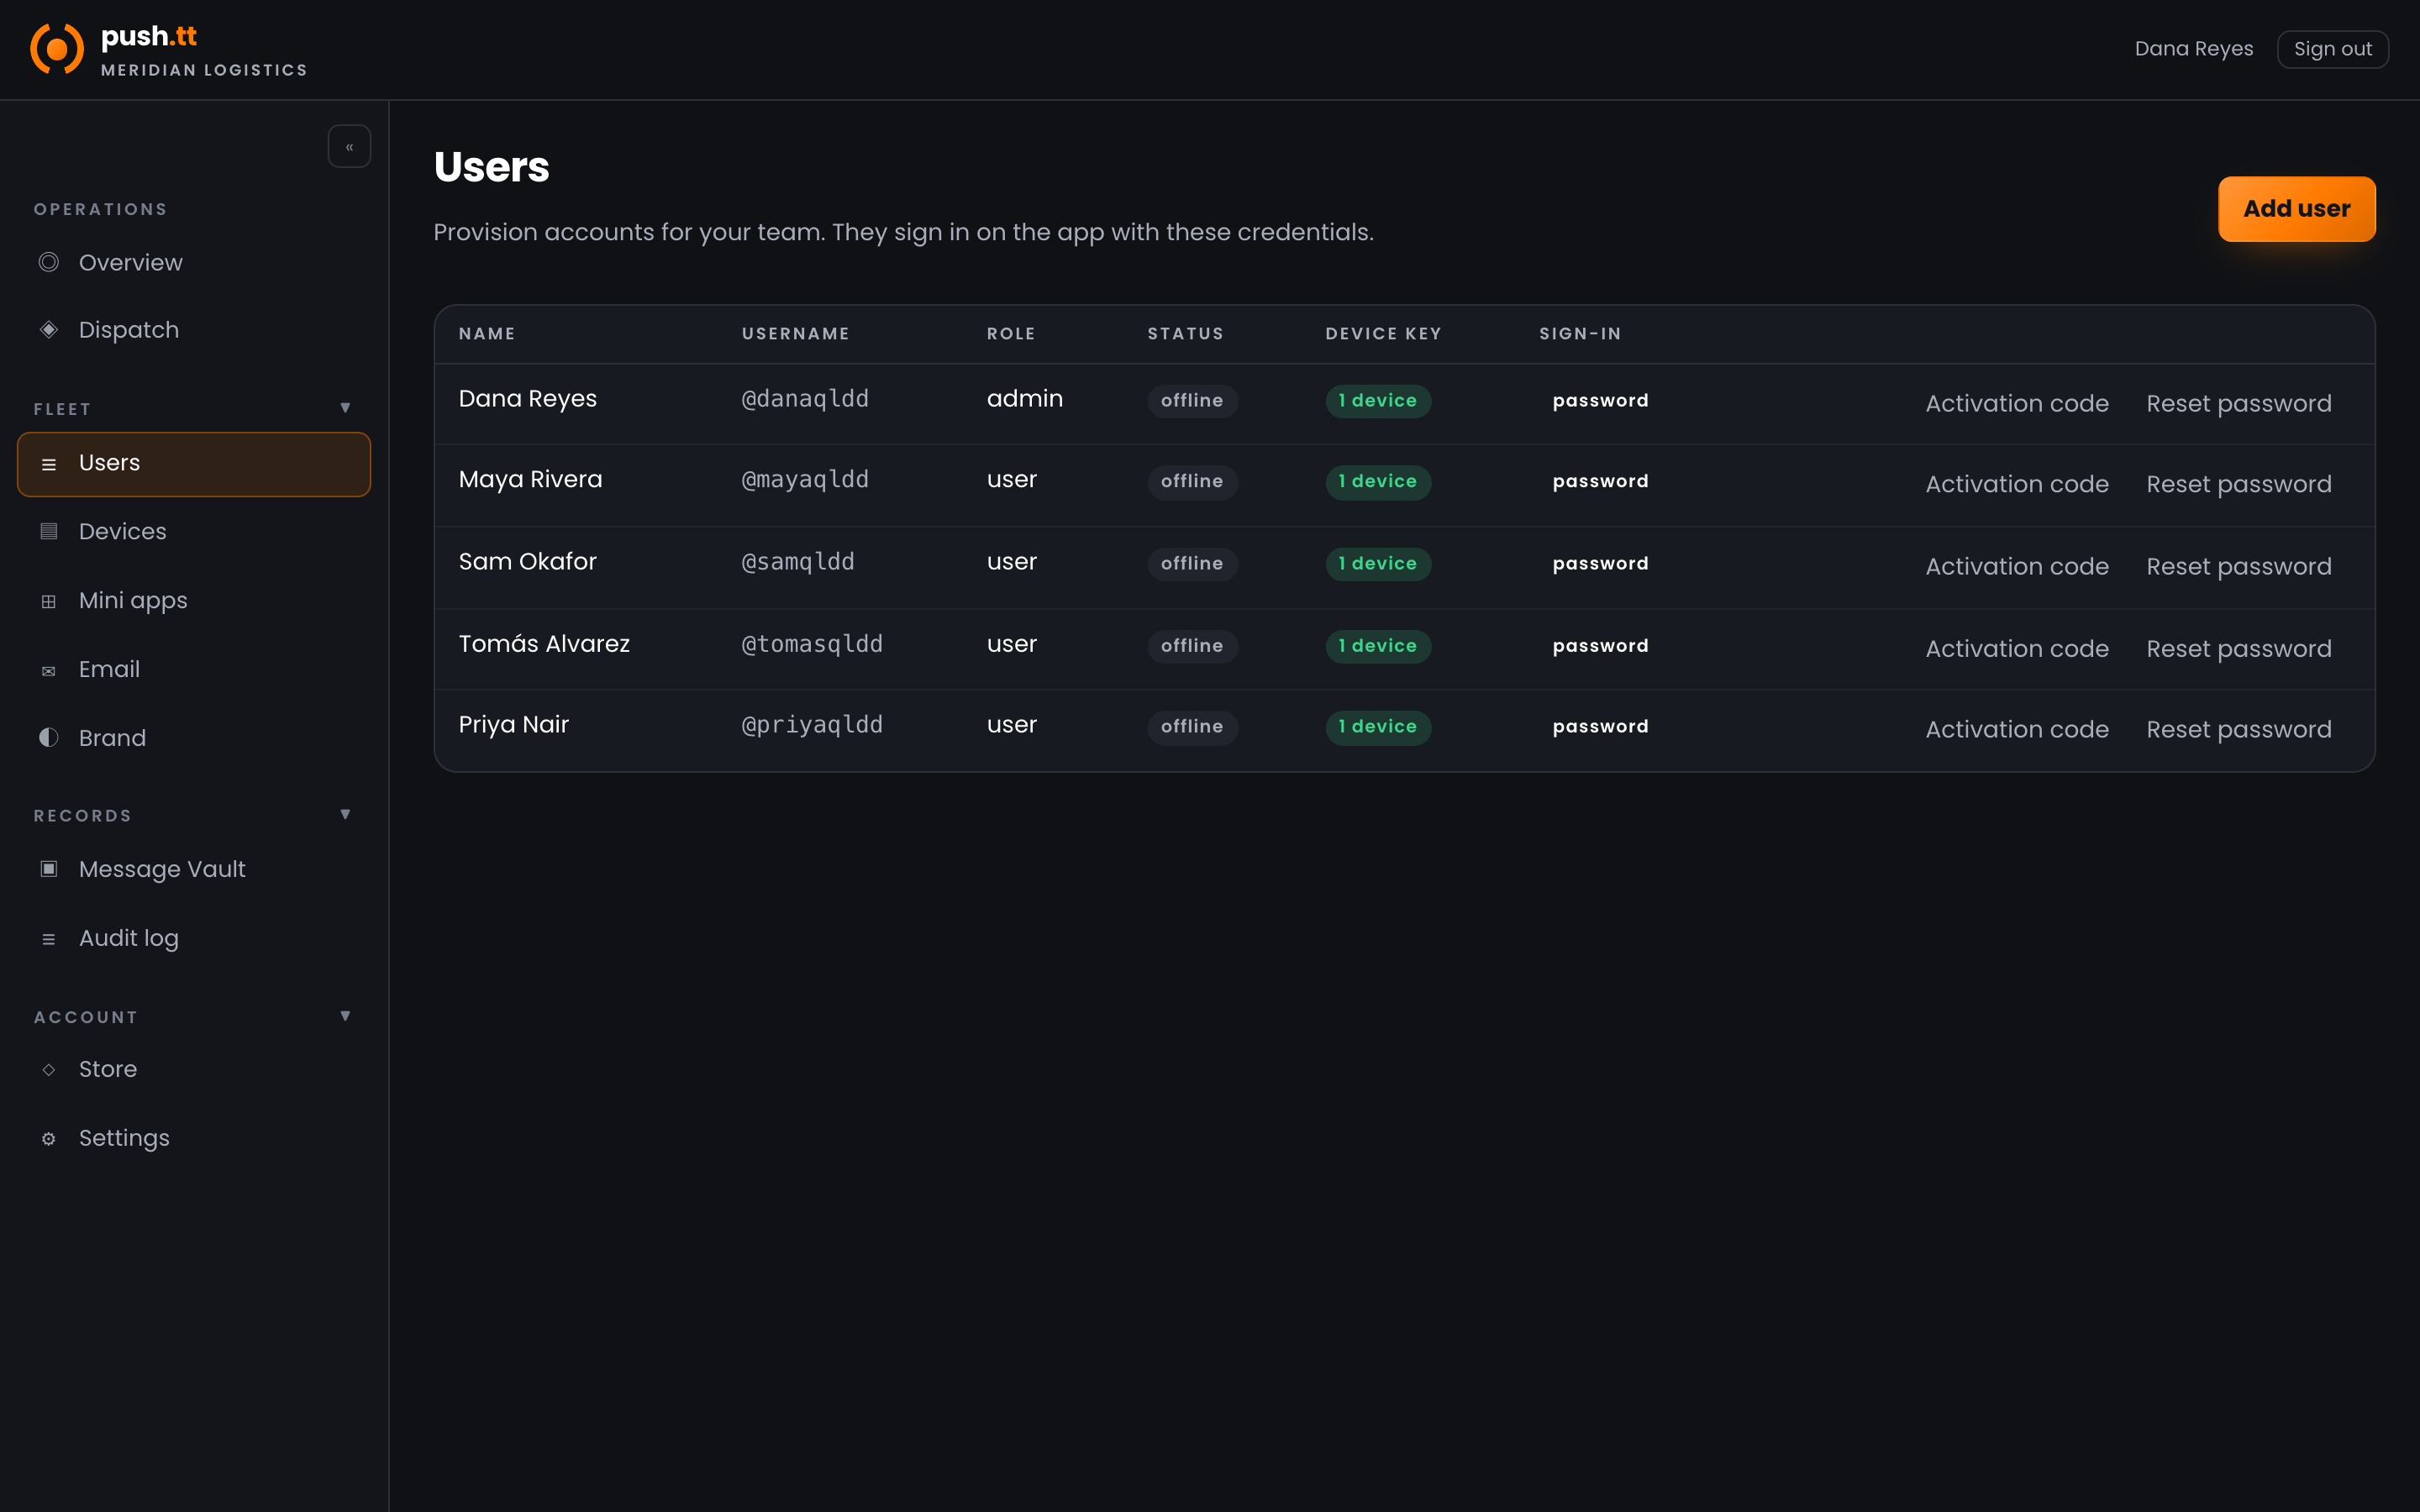Click the password sign-in label for Maya Rivera

click(x=1600, y=481)
